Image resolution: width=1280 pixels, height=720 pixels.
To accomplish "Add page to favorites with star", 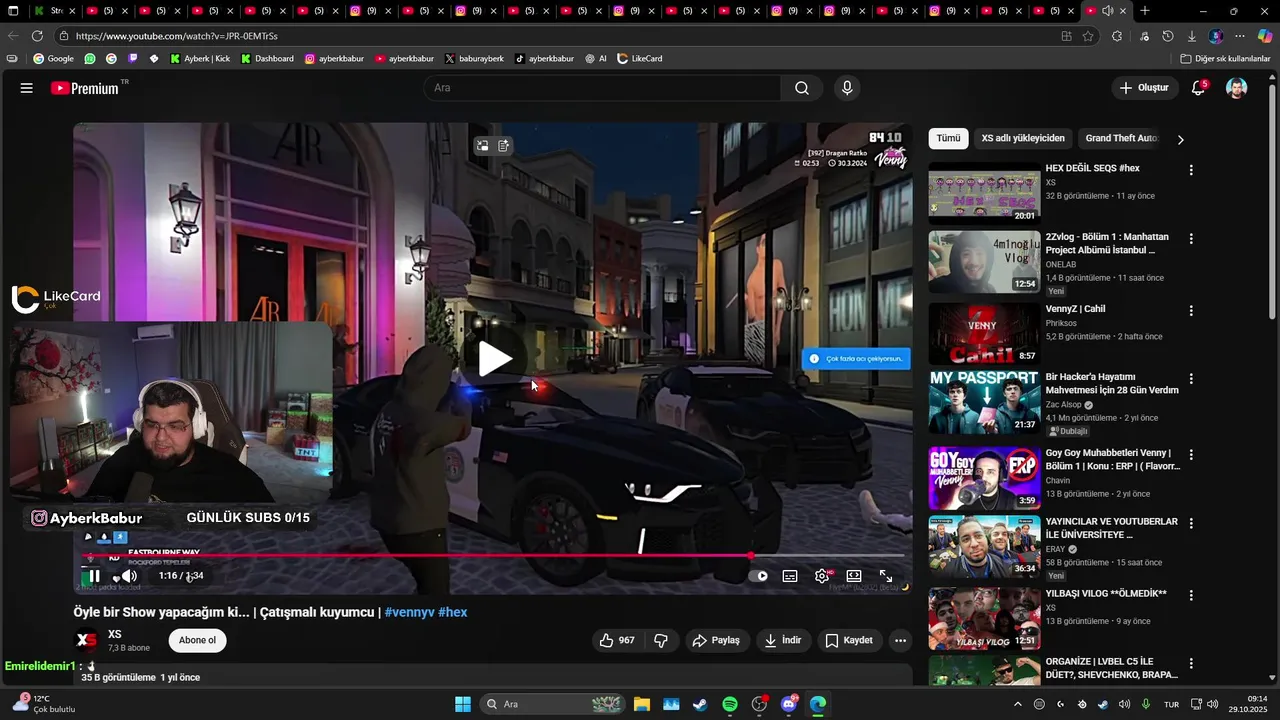I will (x=1088, y=36).
